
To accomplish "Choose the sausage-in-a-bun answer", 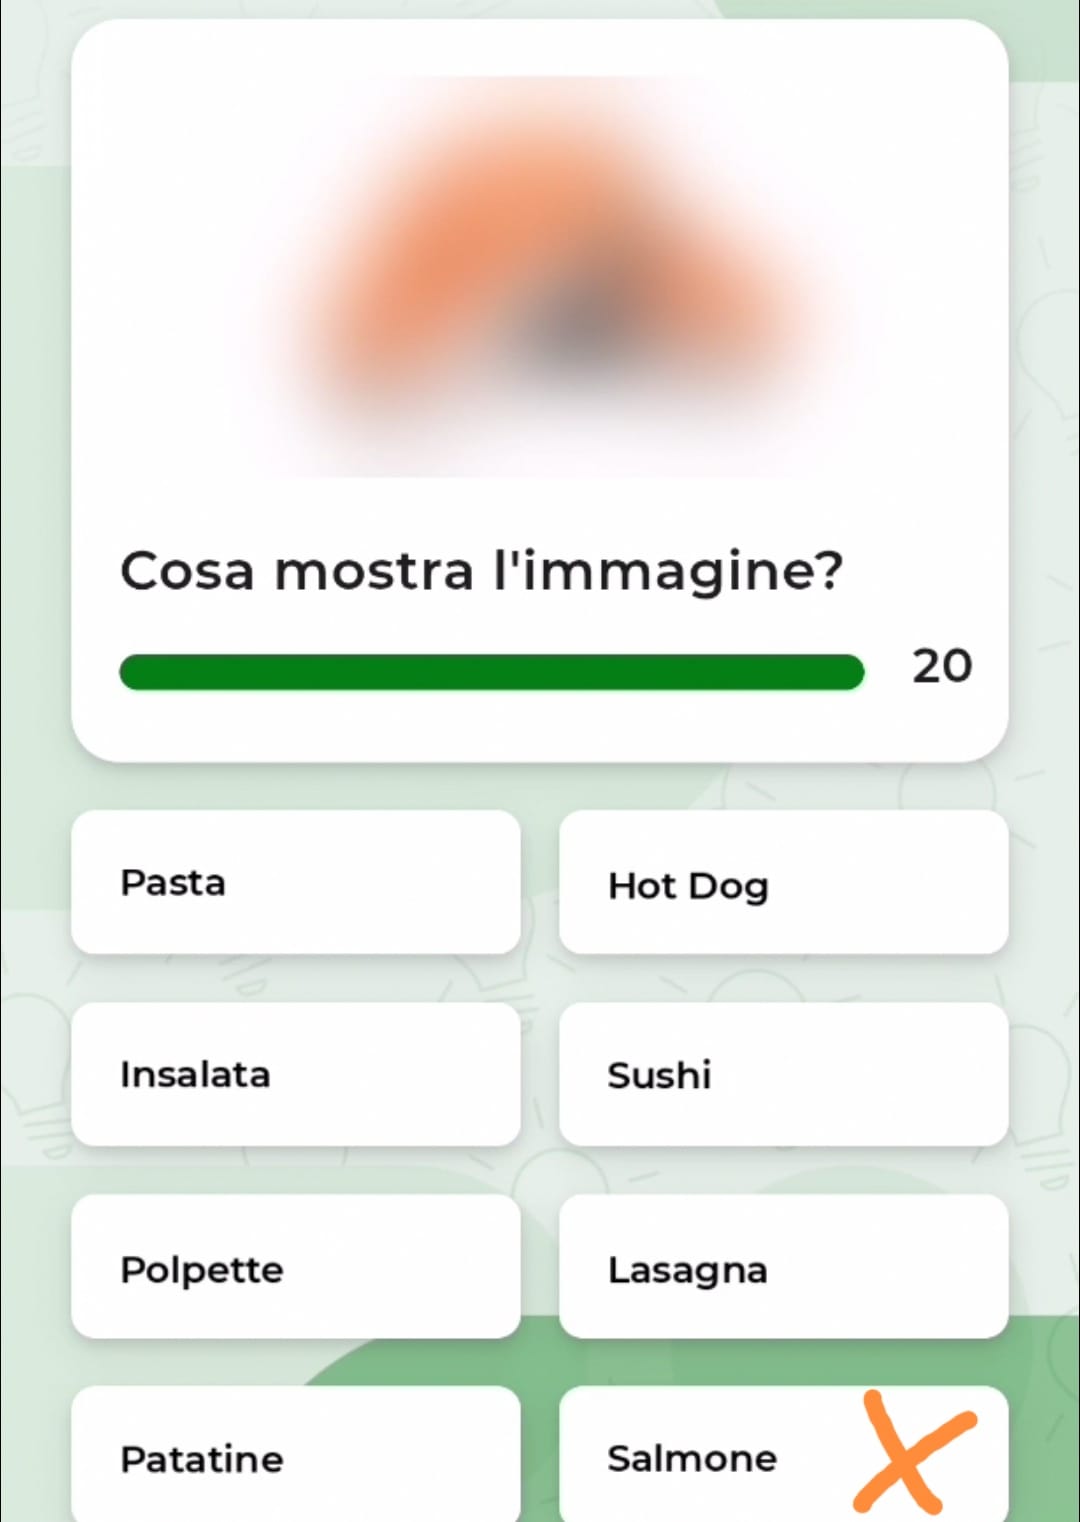I will pyautogui.click(x=783, y=882).
